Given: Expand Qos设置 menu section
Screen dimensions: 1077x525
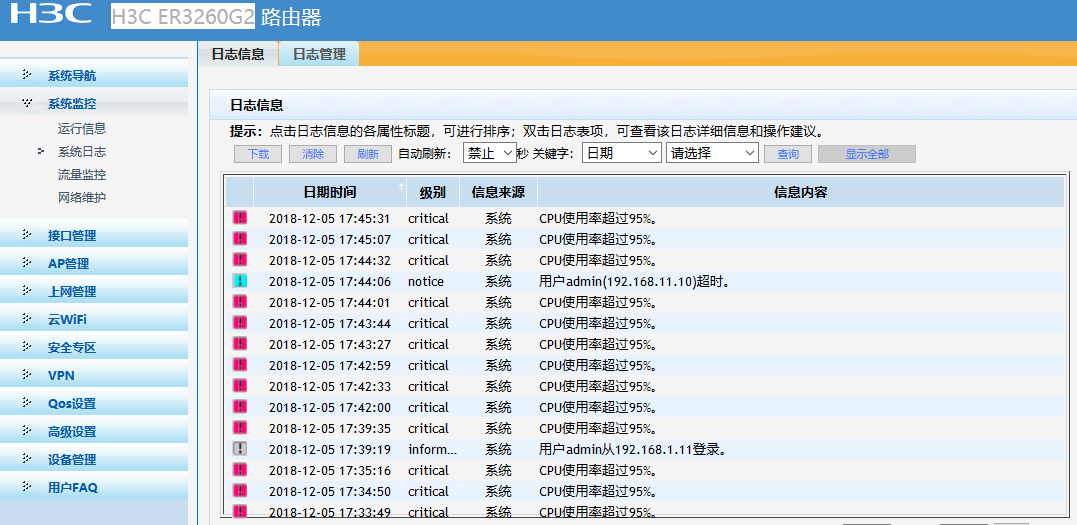Looking at the screenshot, I should [x=94, y=403].
